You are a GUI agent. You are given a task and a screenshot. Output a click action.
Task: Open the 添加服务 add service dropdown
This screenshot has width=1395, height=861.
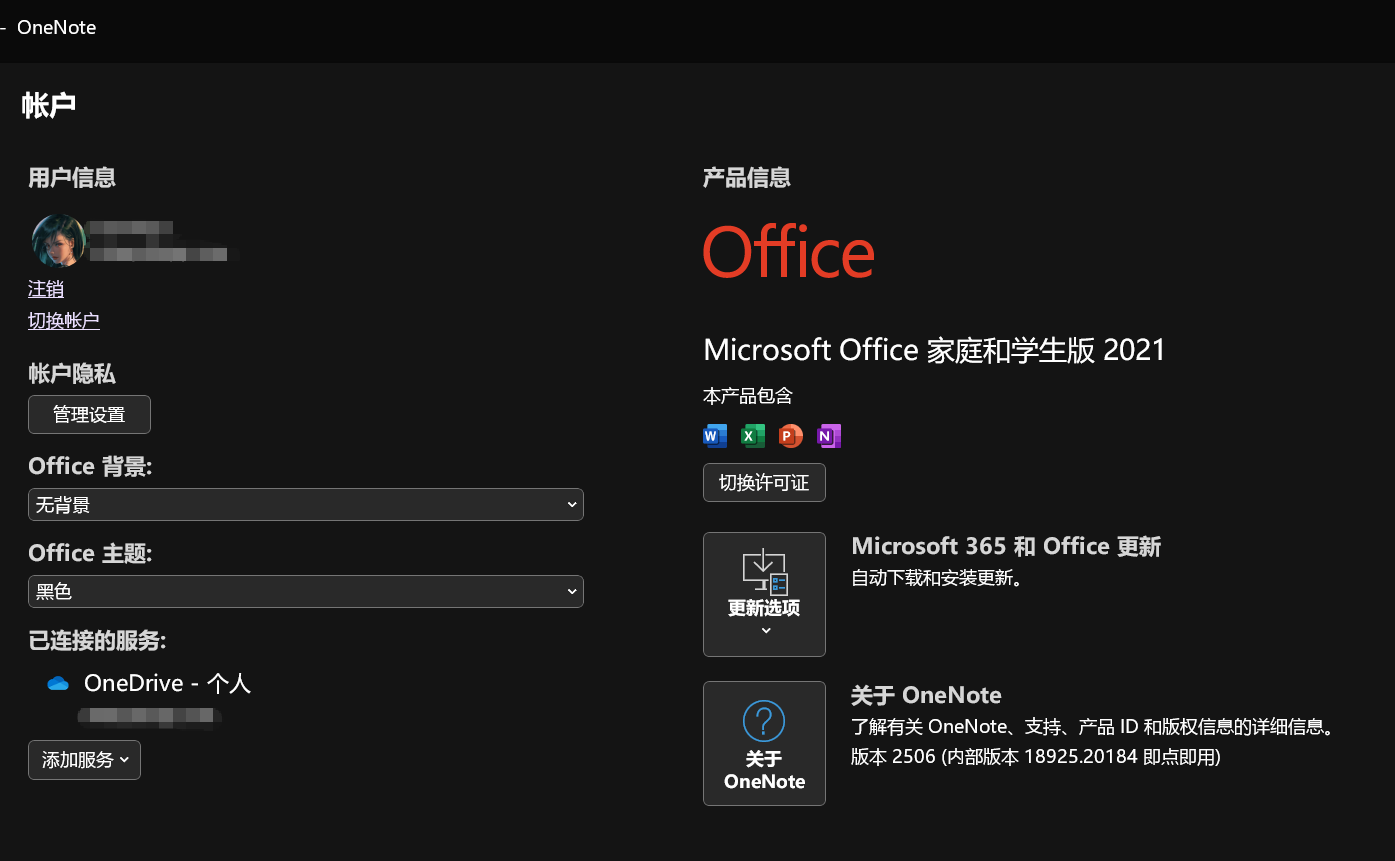click(84, 760)
